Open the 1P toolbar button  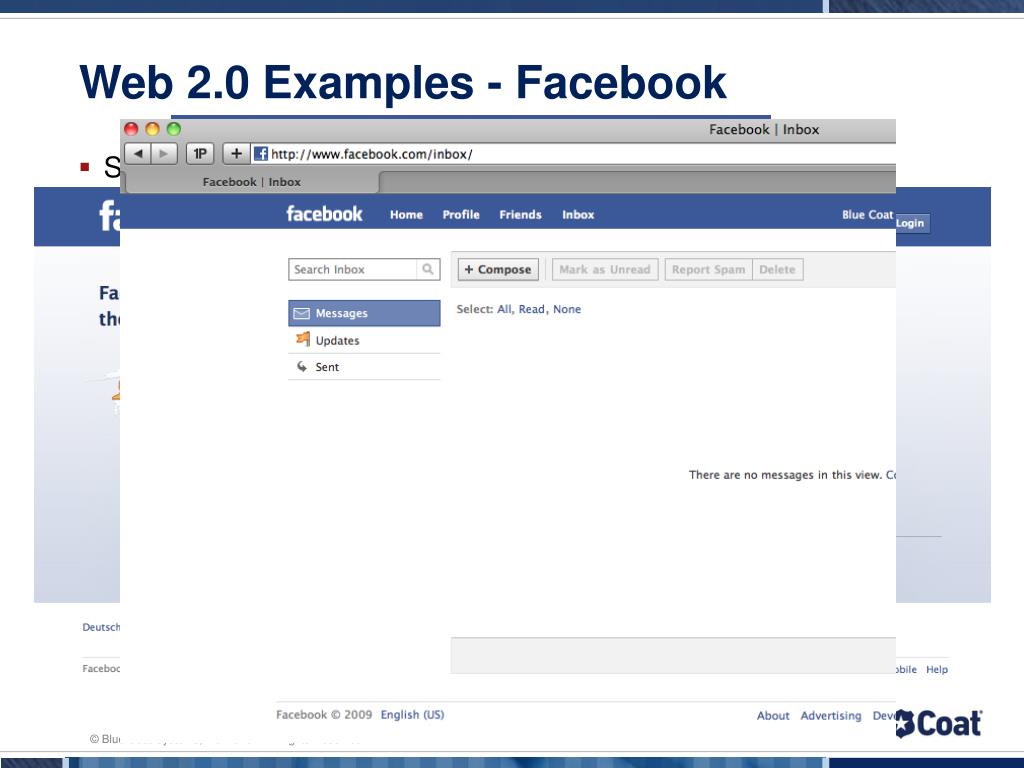pos(200,154)
